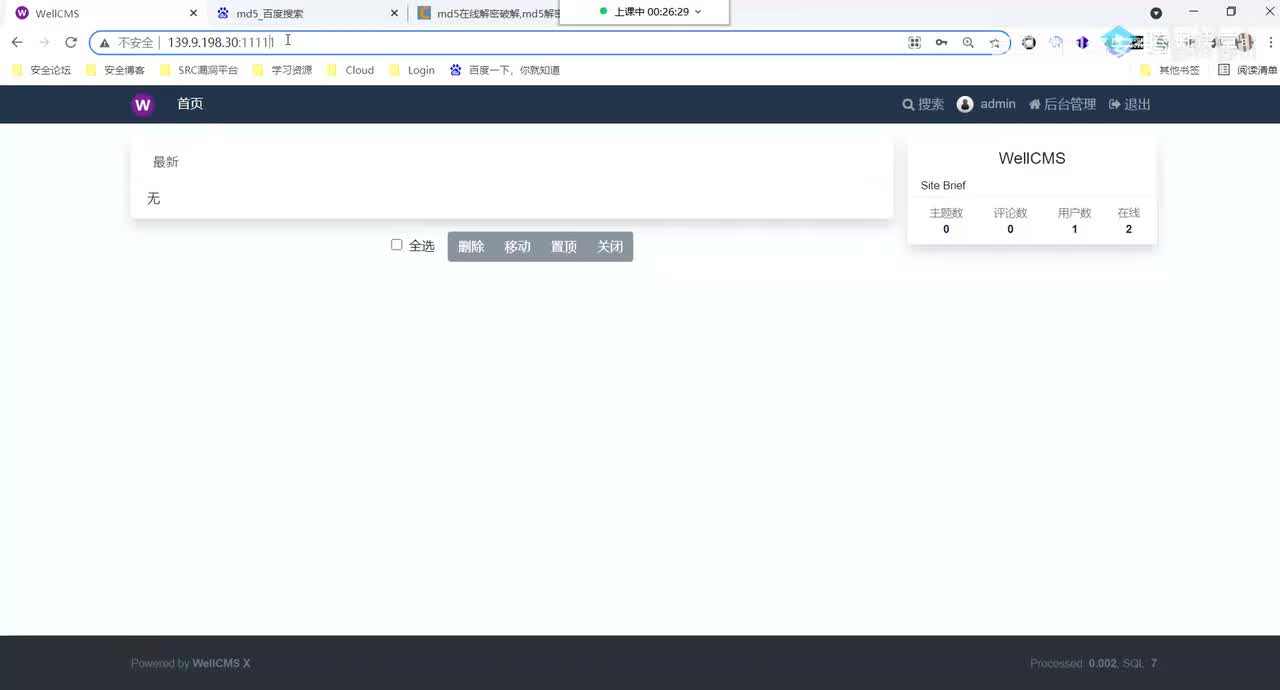
Task: Click the 删除 delete button
Action: point(471,247)
